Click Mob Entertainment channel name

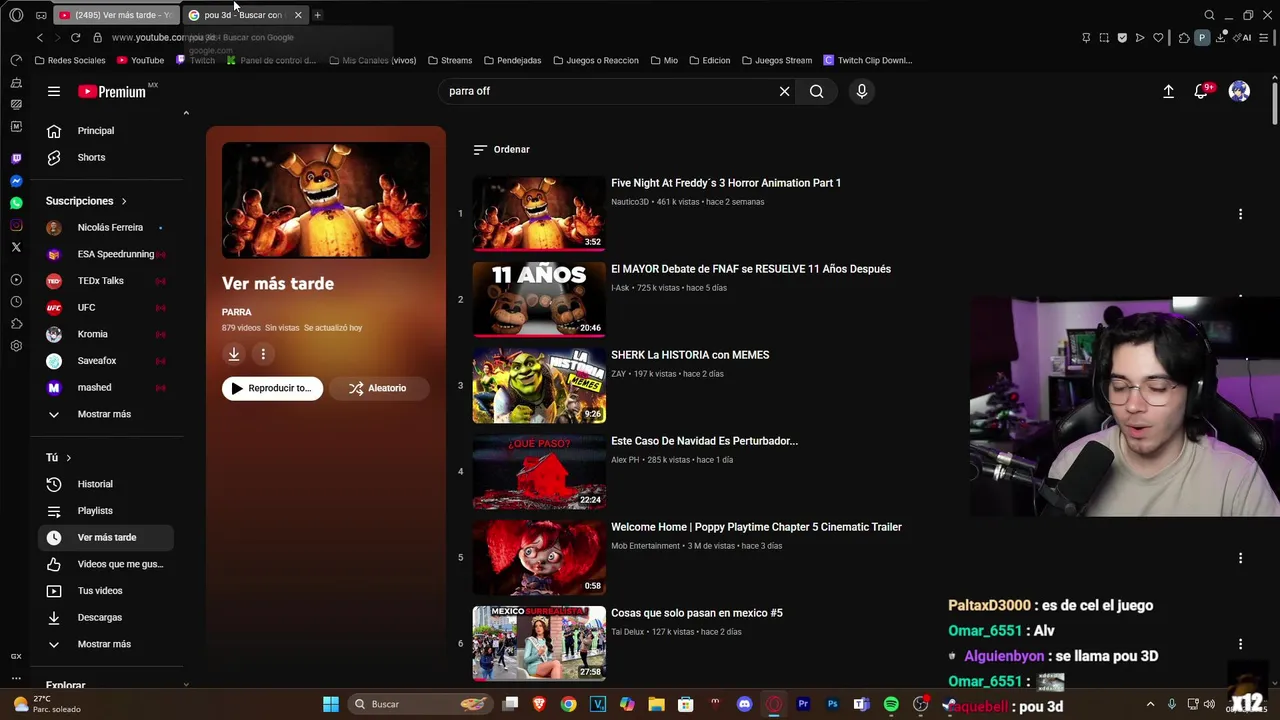coord(645,546)
